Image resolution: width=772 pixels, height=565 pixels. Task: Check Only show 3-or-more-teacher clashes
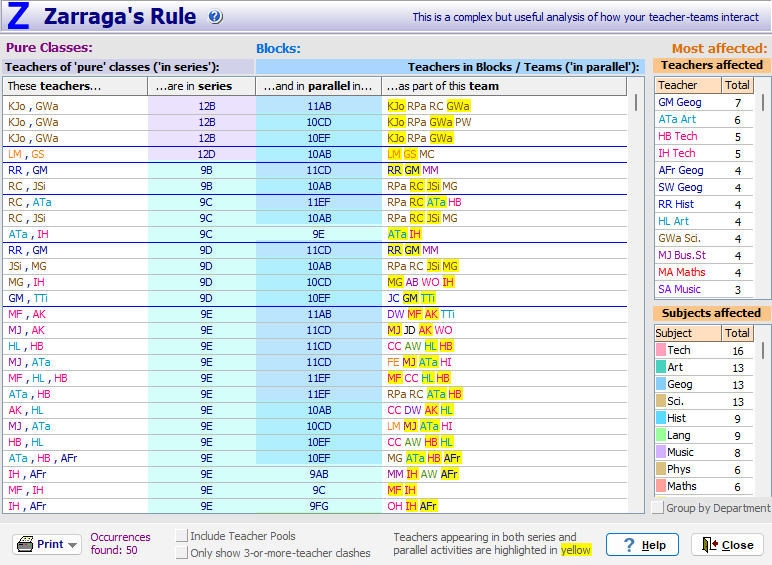pos(181,553)
